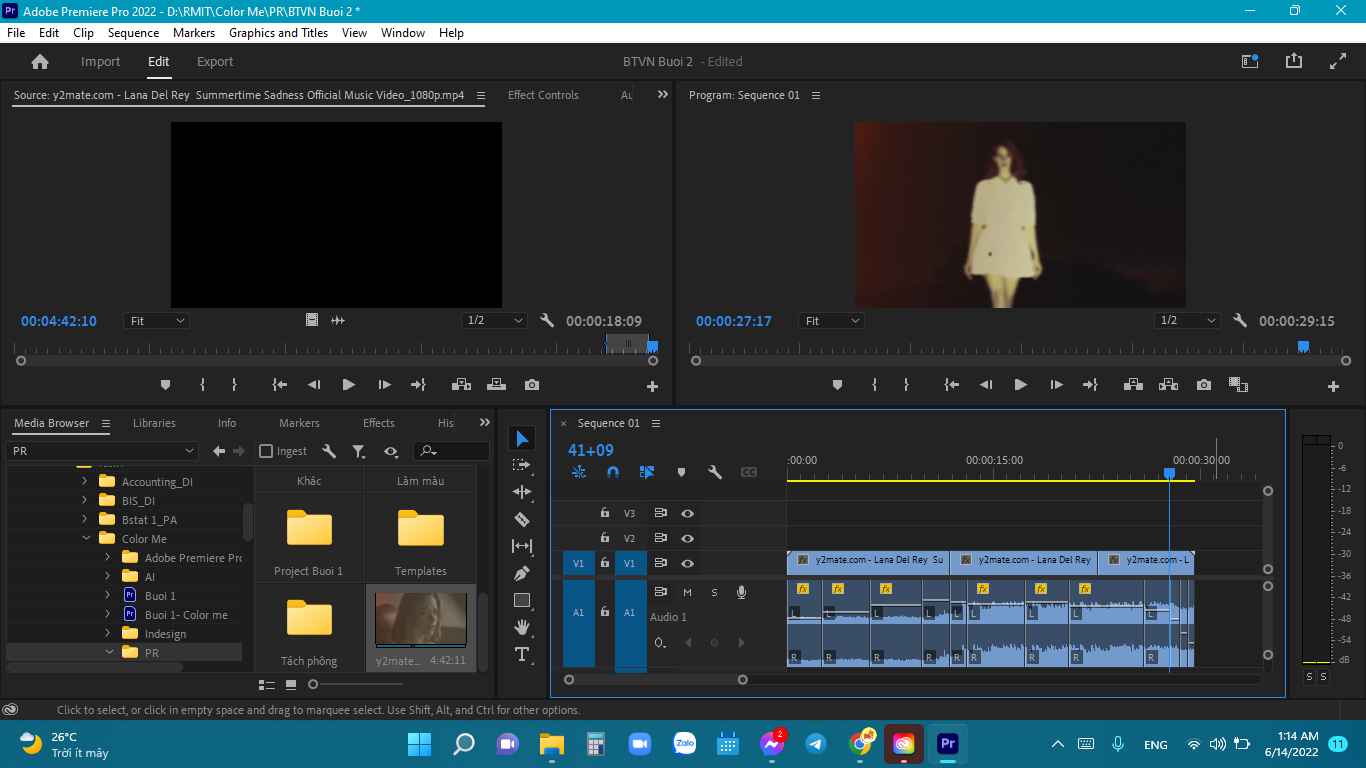The height and width of the screenshot is (768, 1366).
Task: Click Add Marker in timeline header
Action: [x=681, y=472]
